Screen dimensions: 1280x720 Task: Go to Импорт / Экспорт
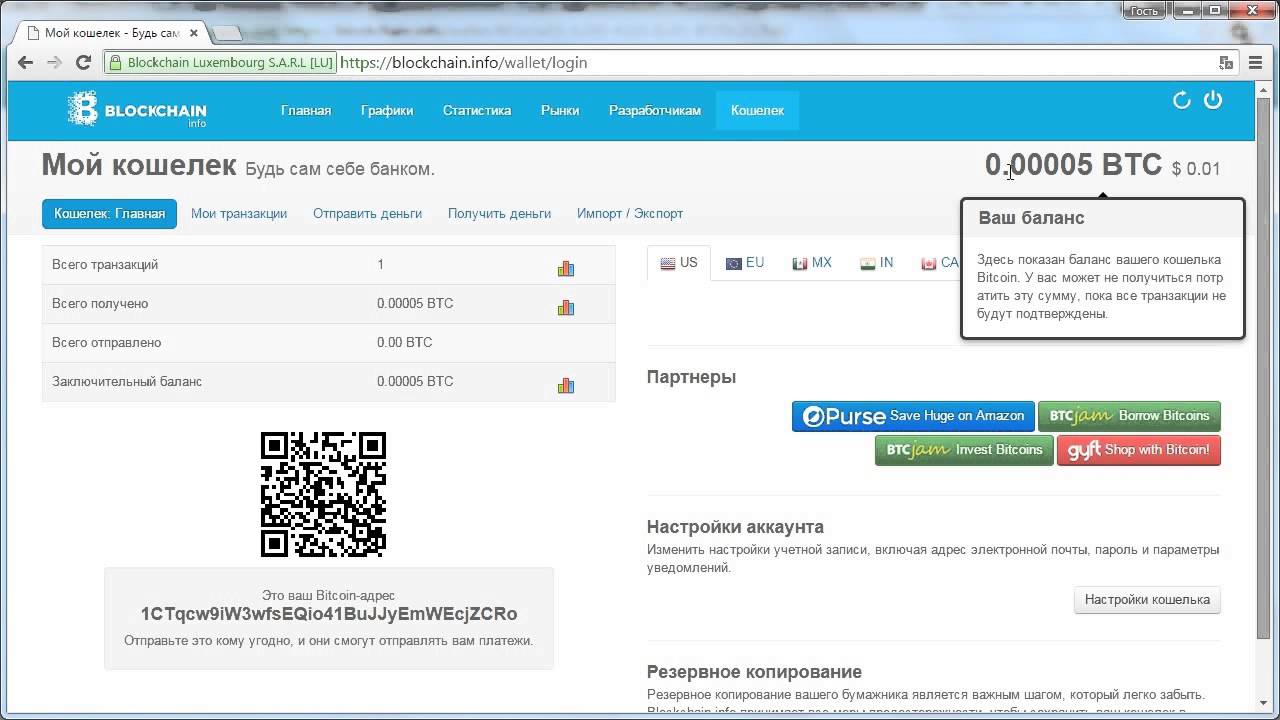[630, 213]
